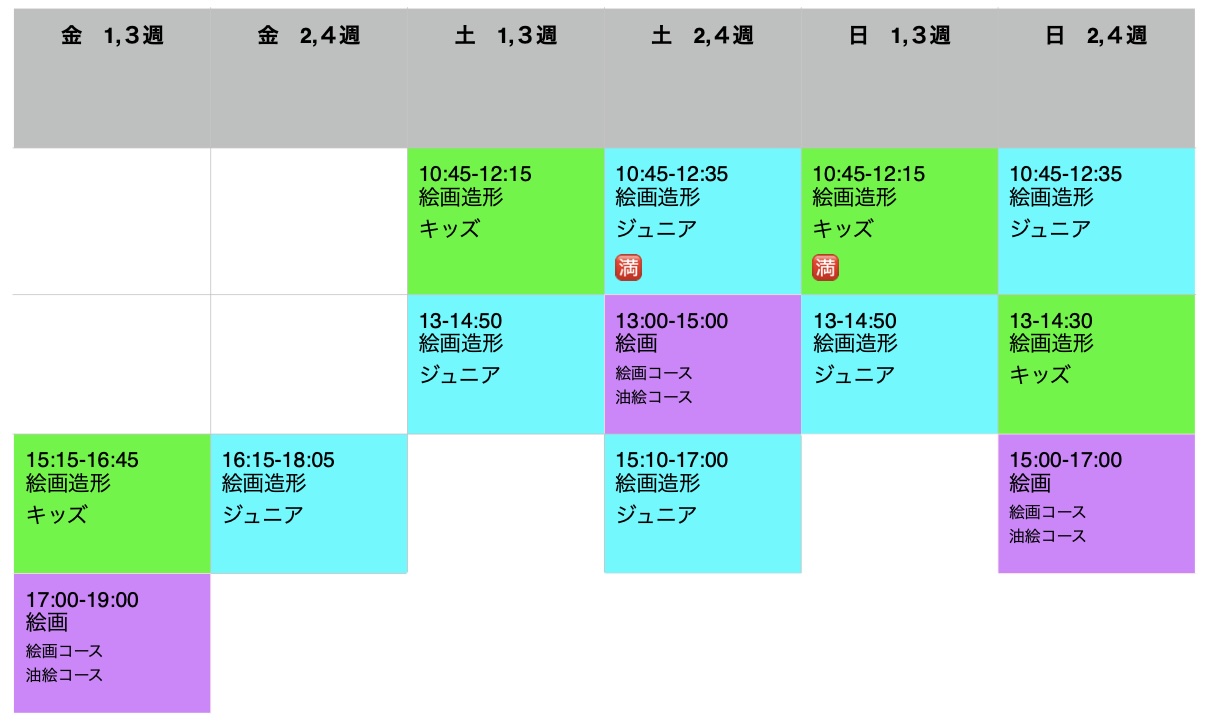This screenshot has height=726, width=1212.
Task: Click the 満 full icon under Sunday Kids
Action: (825, 267)
